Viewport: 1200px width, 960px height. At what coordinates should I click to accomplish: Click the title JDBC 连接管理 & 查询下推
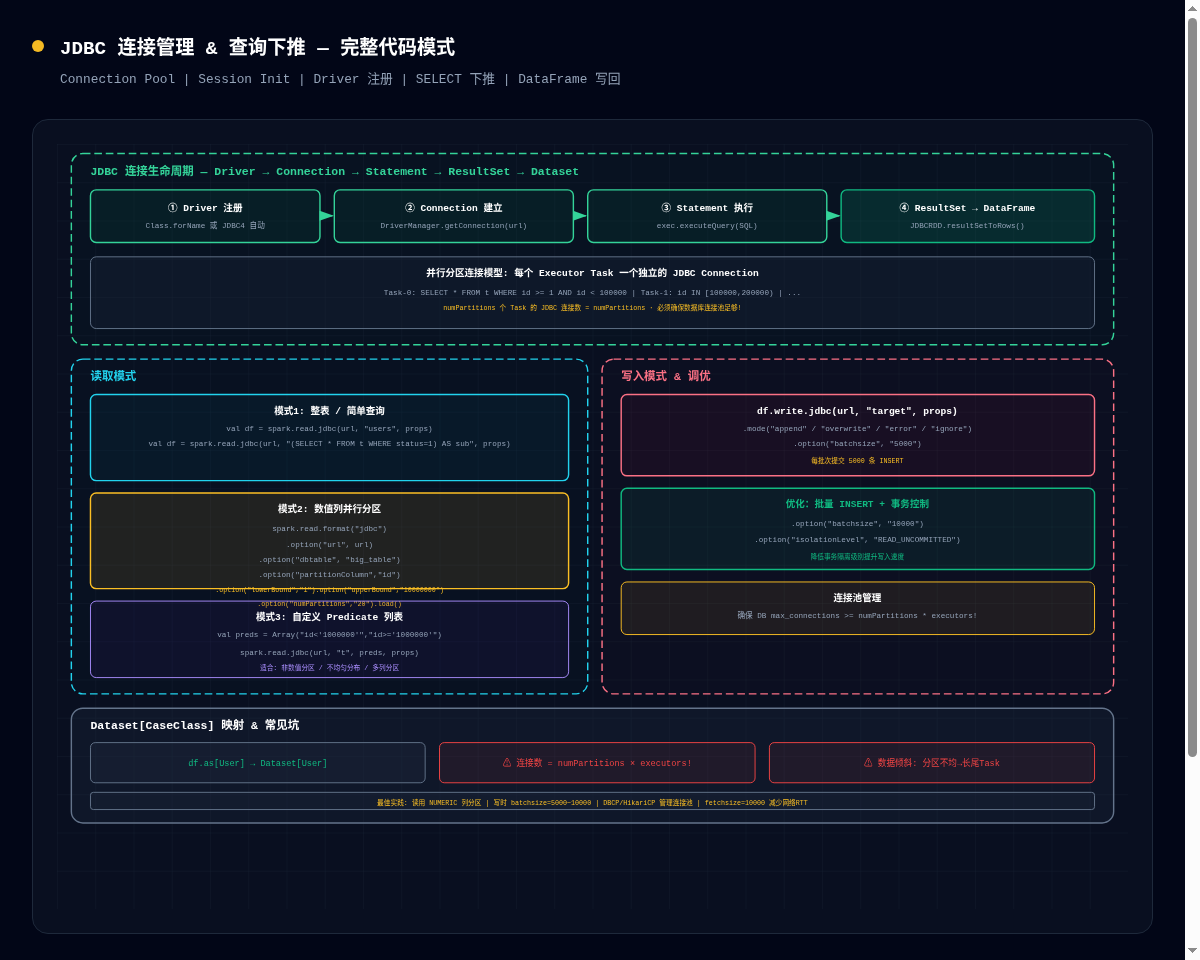pyautogui.click(x=257, y=48)
